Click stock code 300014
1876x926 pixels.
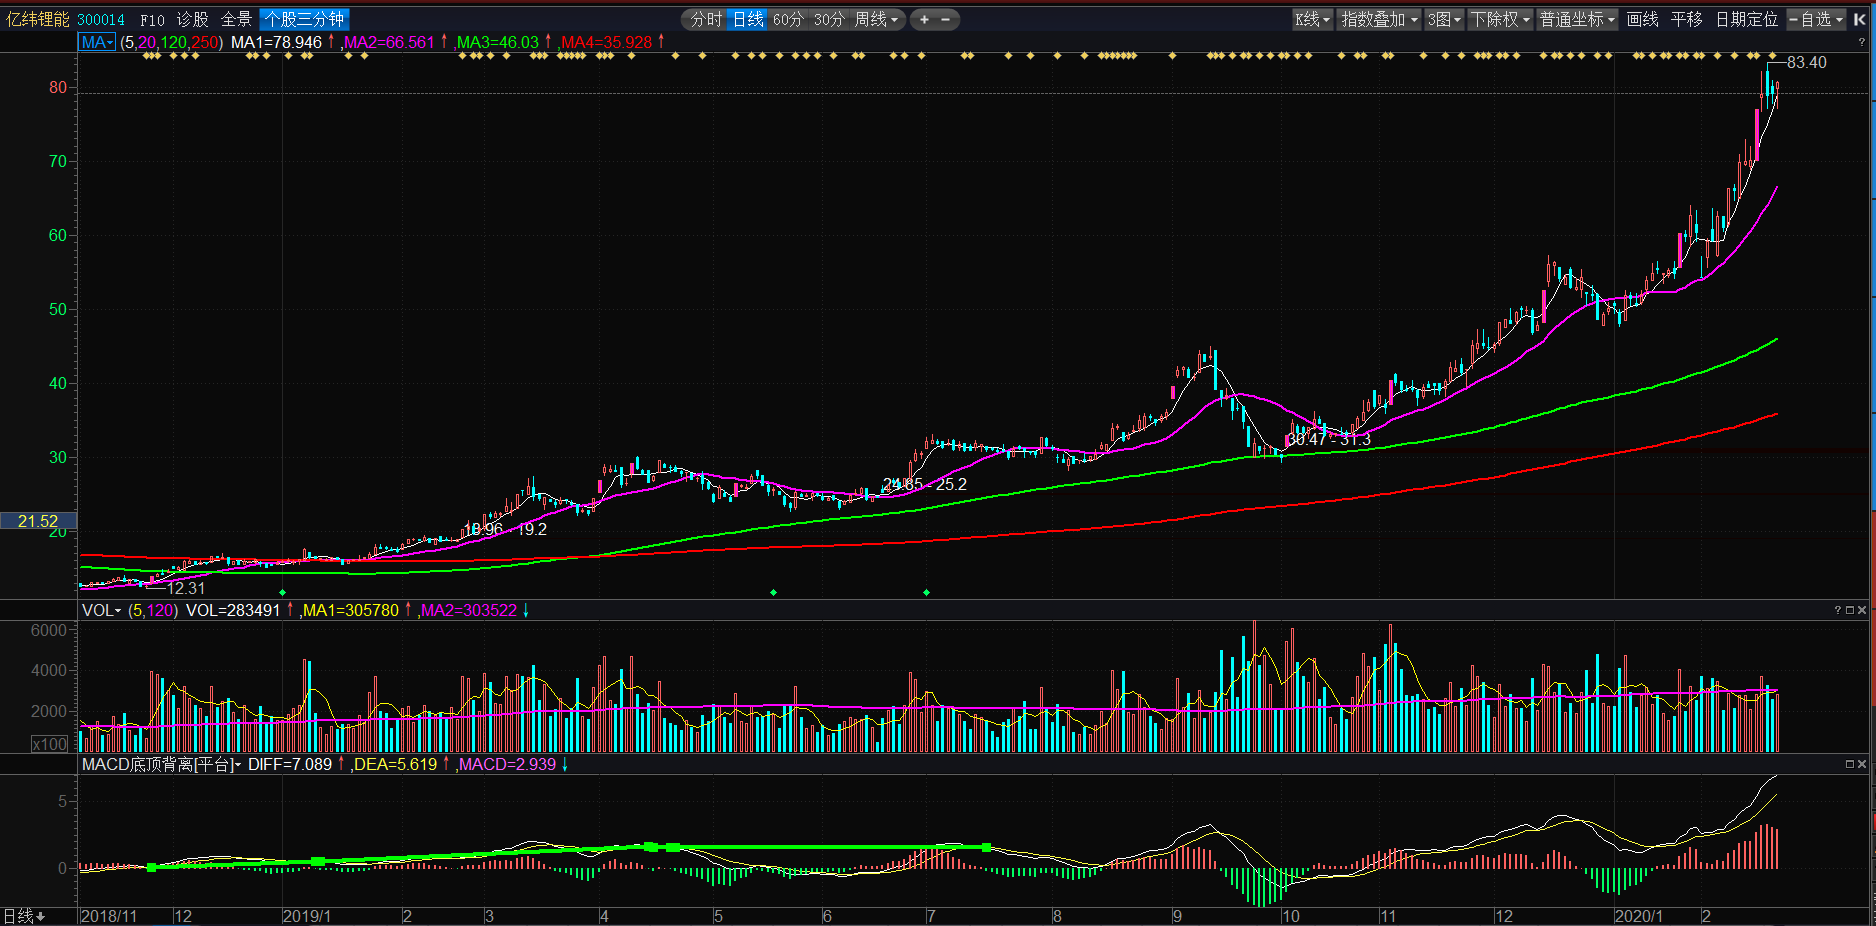pyautogui.click(x=101, y=20)
